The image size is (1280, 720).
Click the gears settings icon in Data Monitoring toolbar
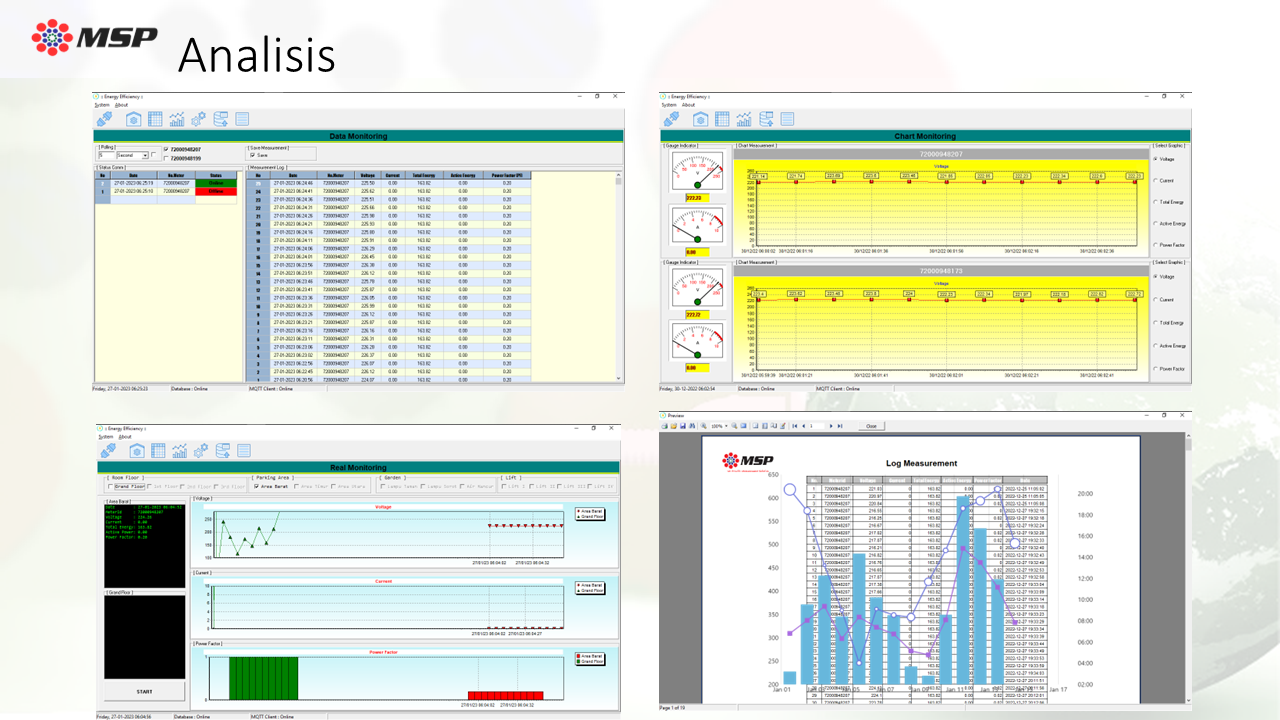[x=199, y=119]
